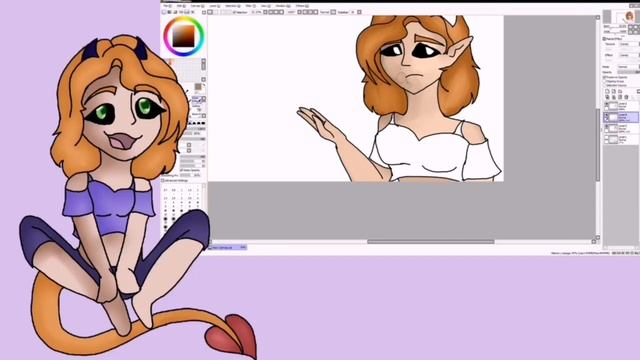Open the Window menu
The image size is (640, 360).
click(x=282, y=6)
